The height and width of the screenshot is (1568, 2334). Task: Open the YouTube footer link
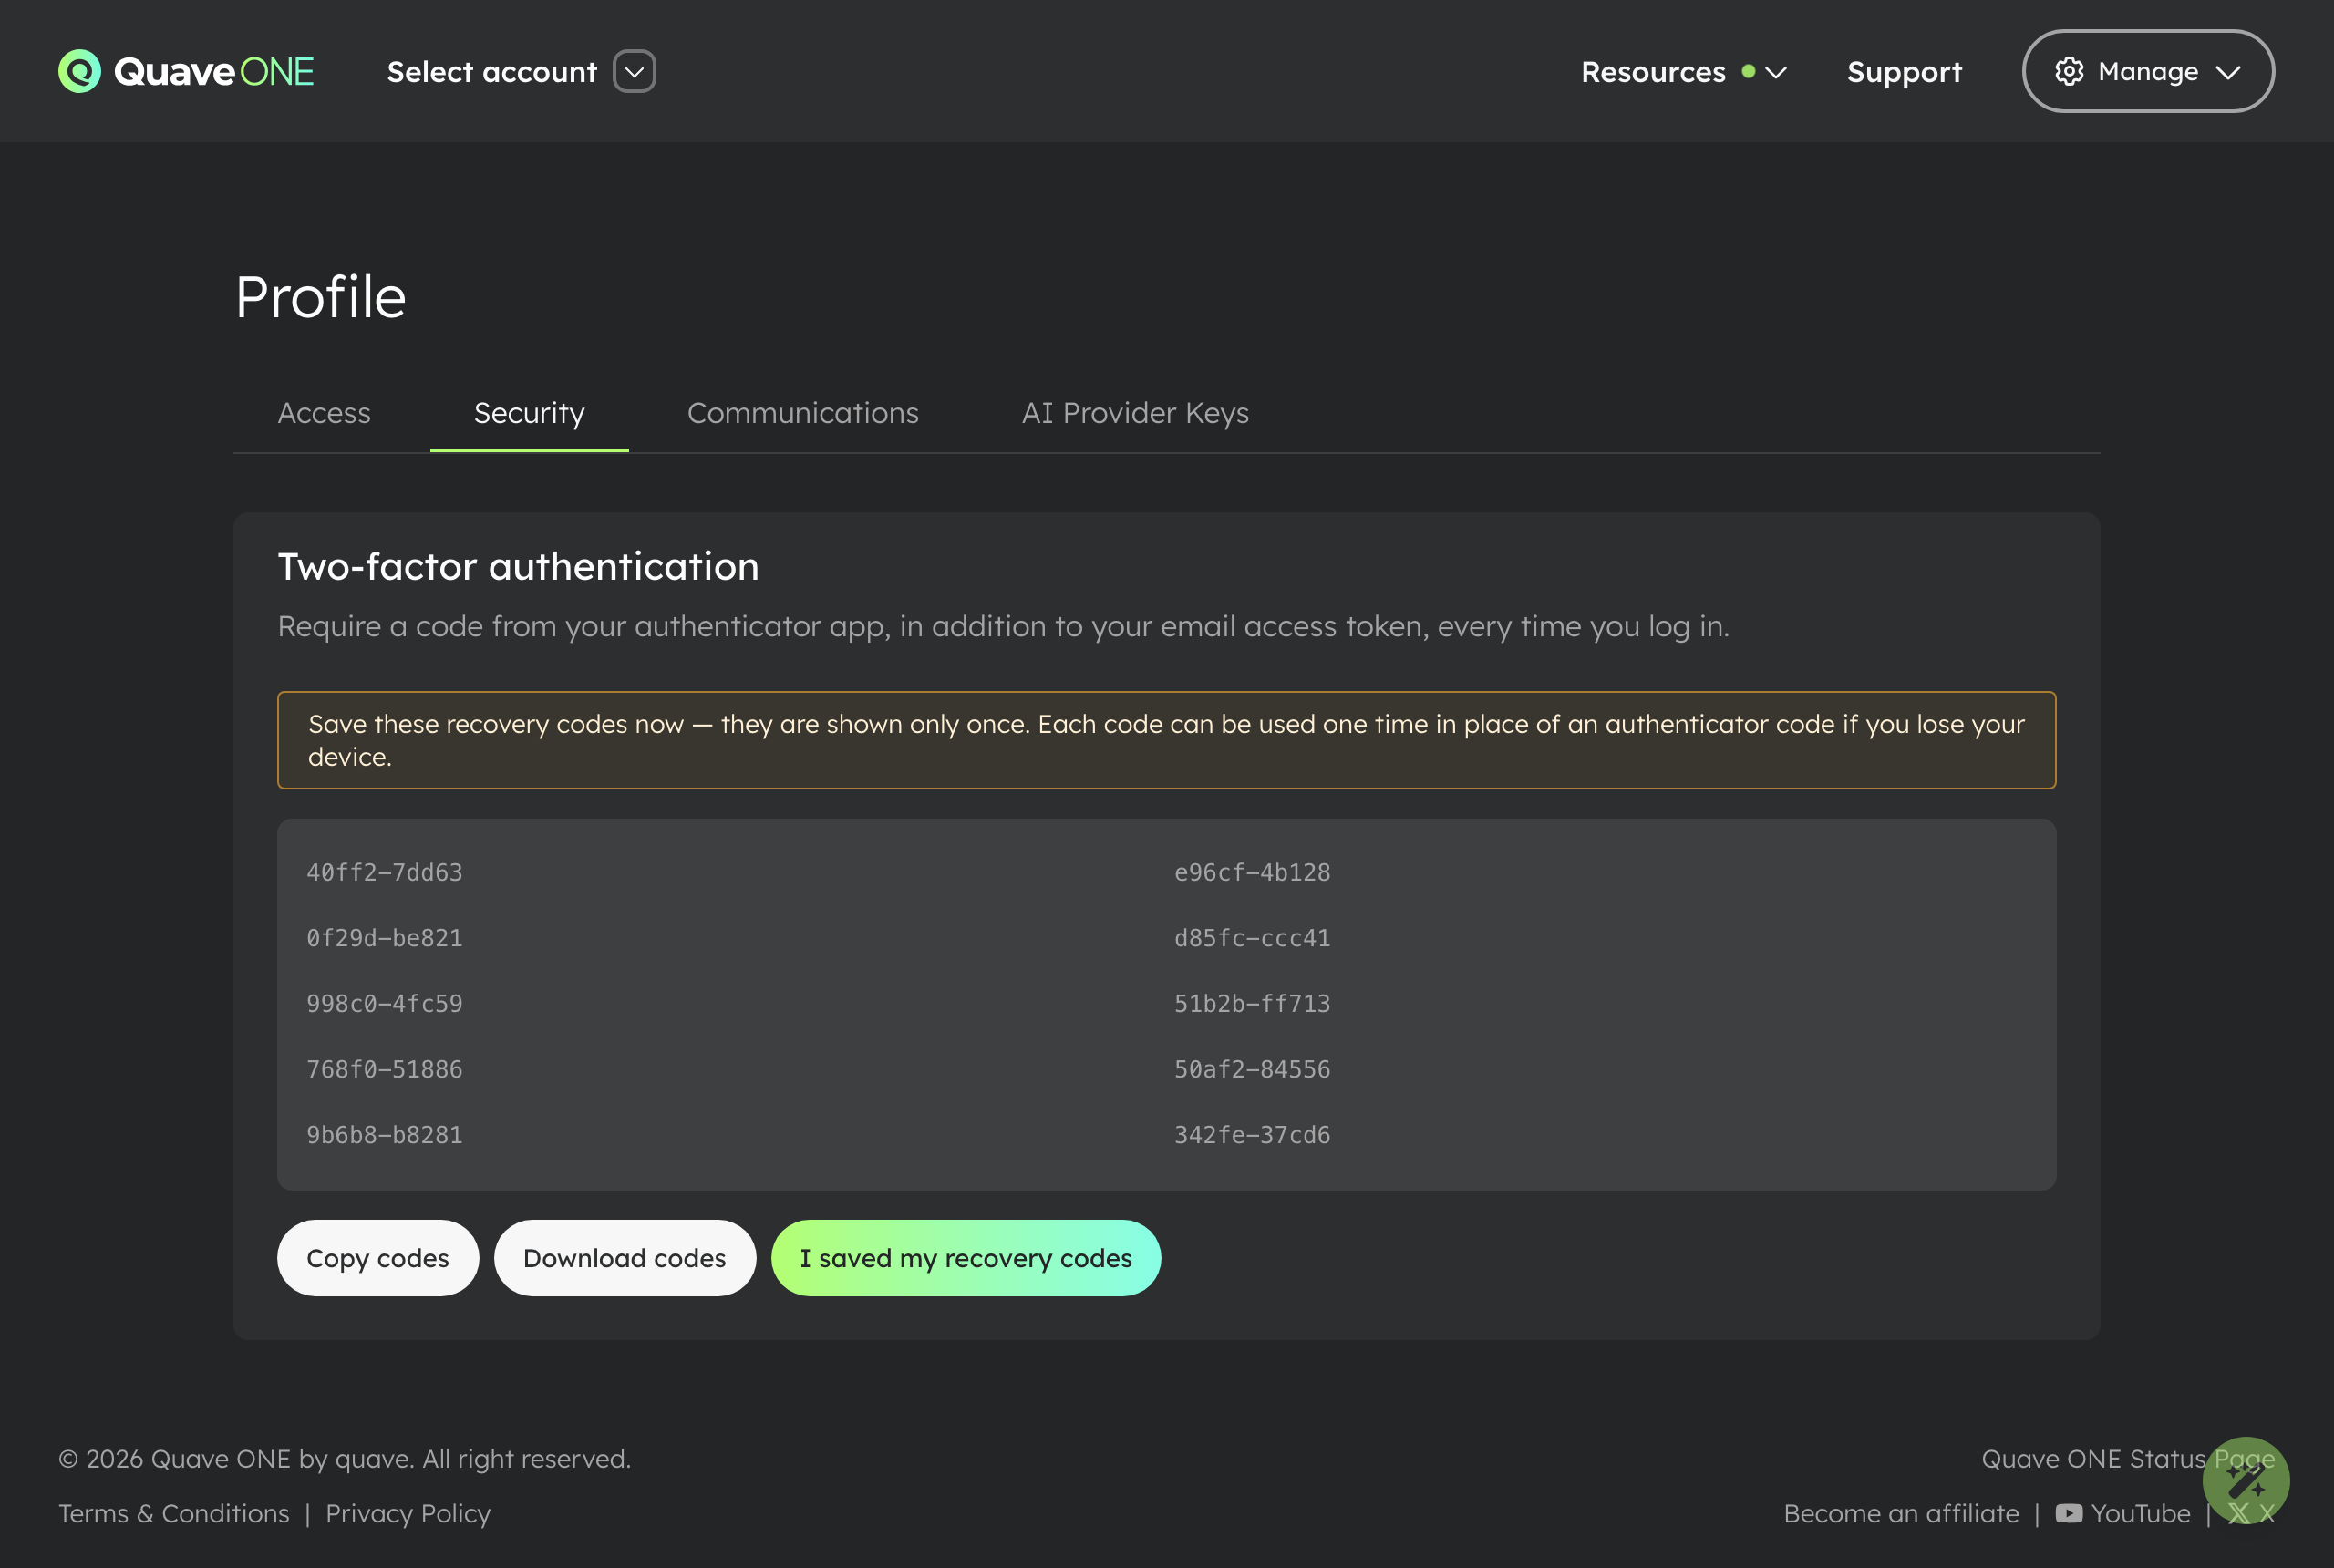pos(2123,1514)
